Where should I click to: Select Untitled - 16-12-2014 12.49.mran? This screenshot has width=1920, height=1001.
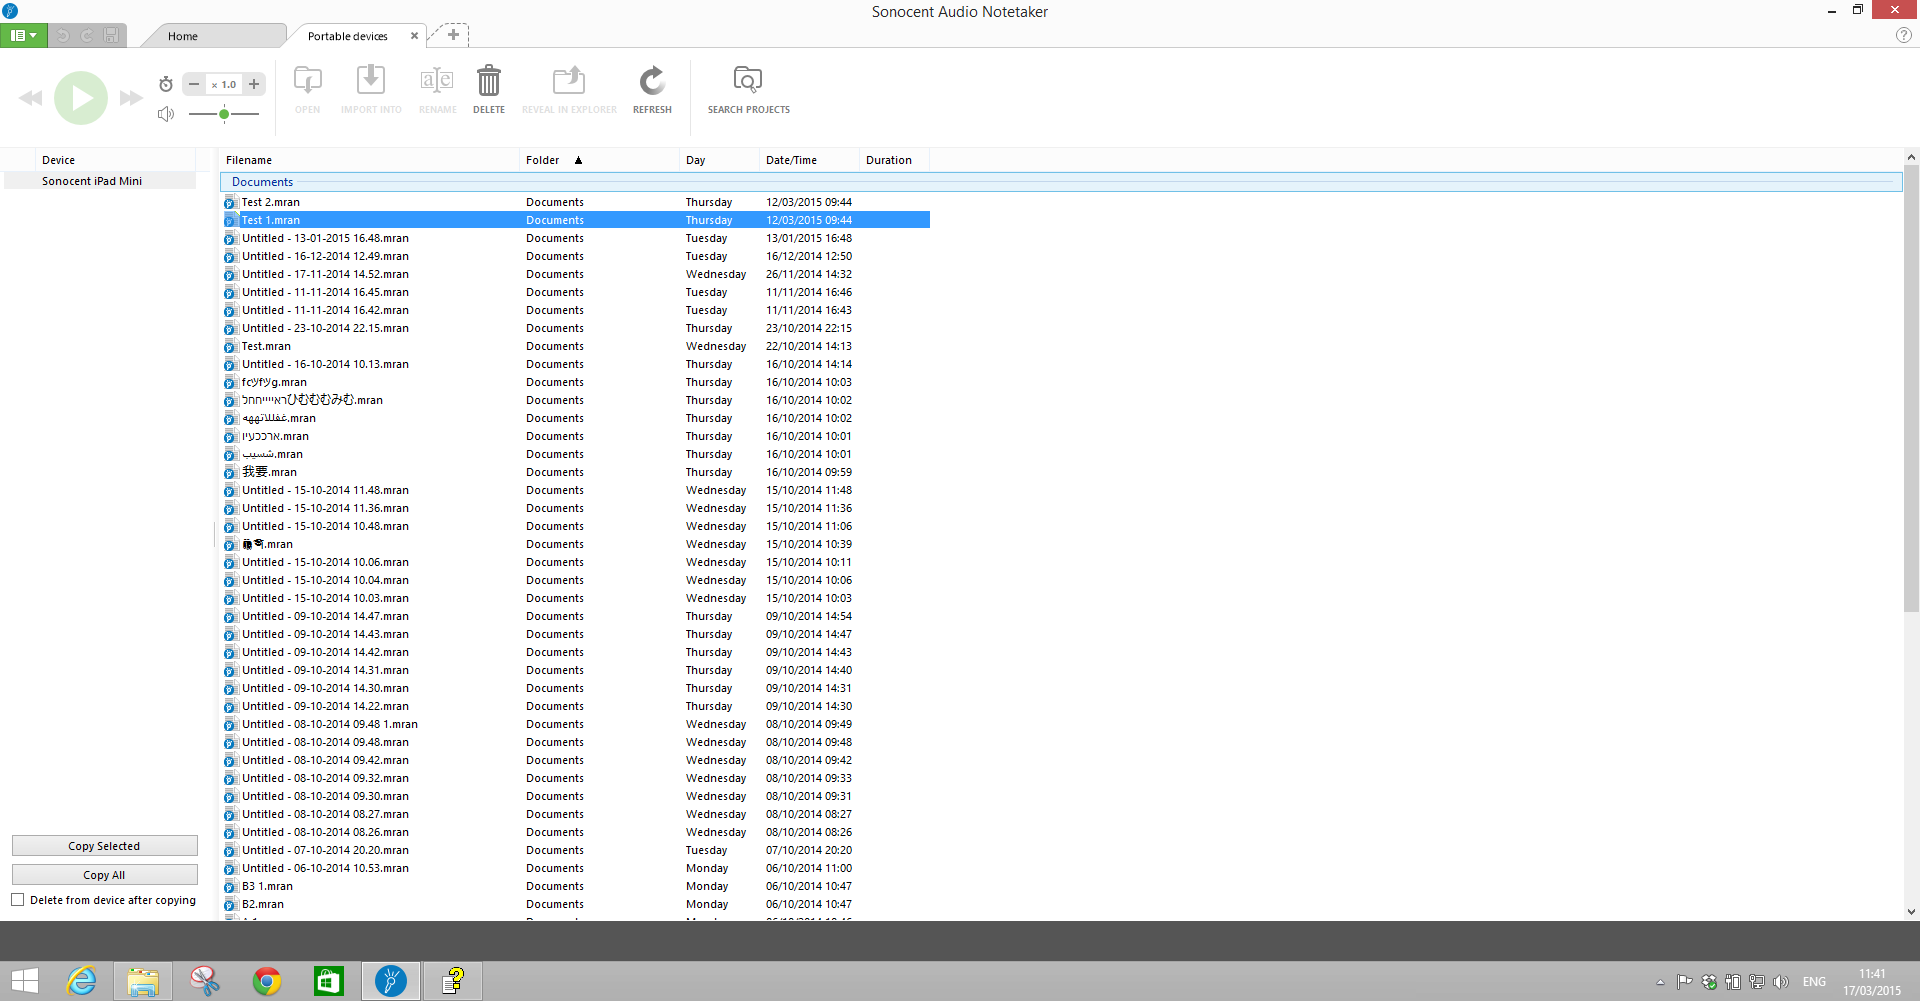[325, 256]
